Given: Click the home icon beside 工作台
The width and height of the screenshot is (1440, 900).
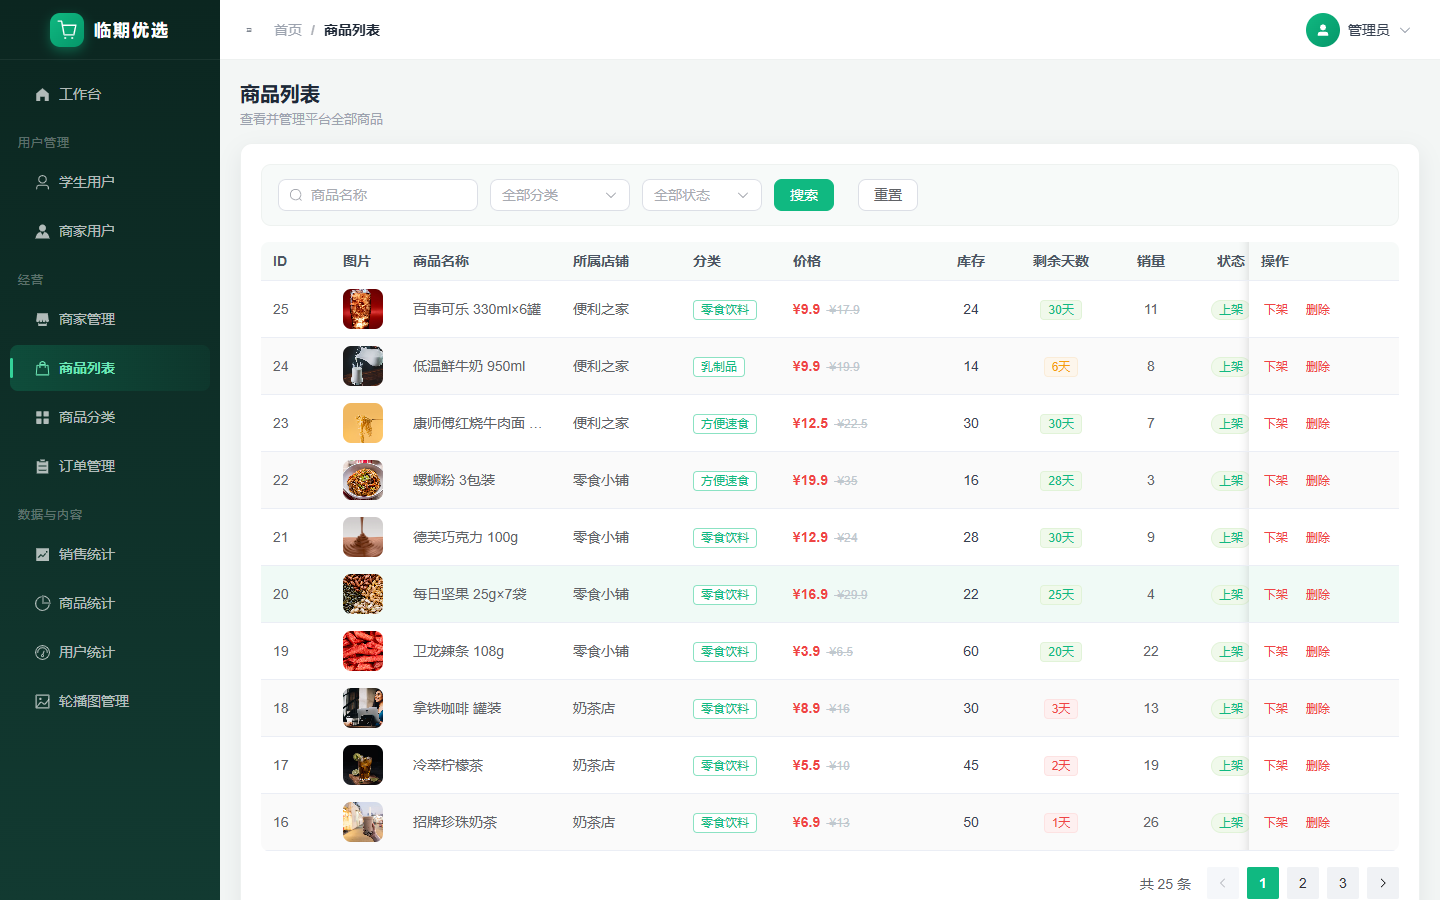Looking at the screenshot, I should click(x=42, y=94).
